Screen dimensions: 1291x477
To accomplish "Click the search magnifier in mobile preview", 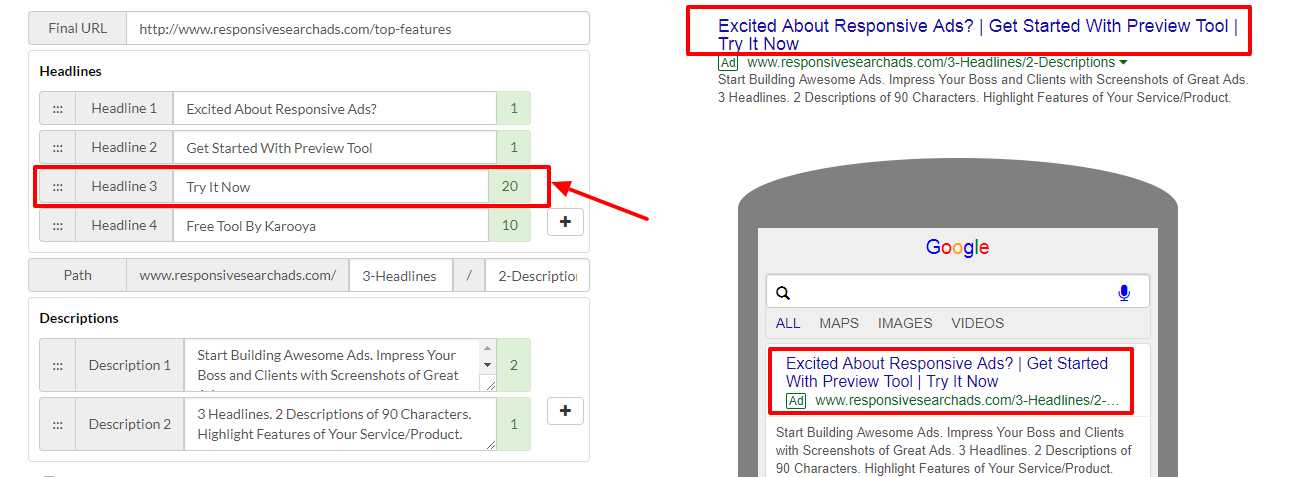I will click(783, 293).
